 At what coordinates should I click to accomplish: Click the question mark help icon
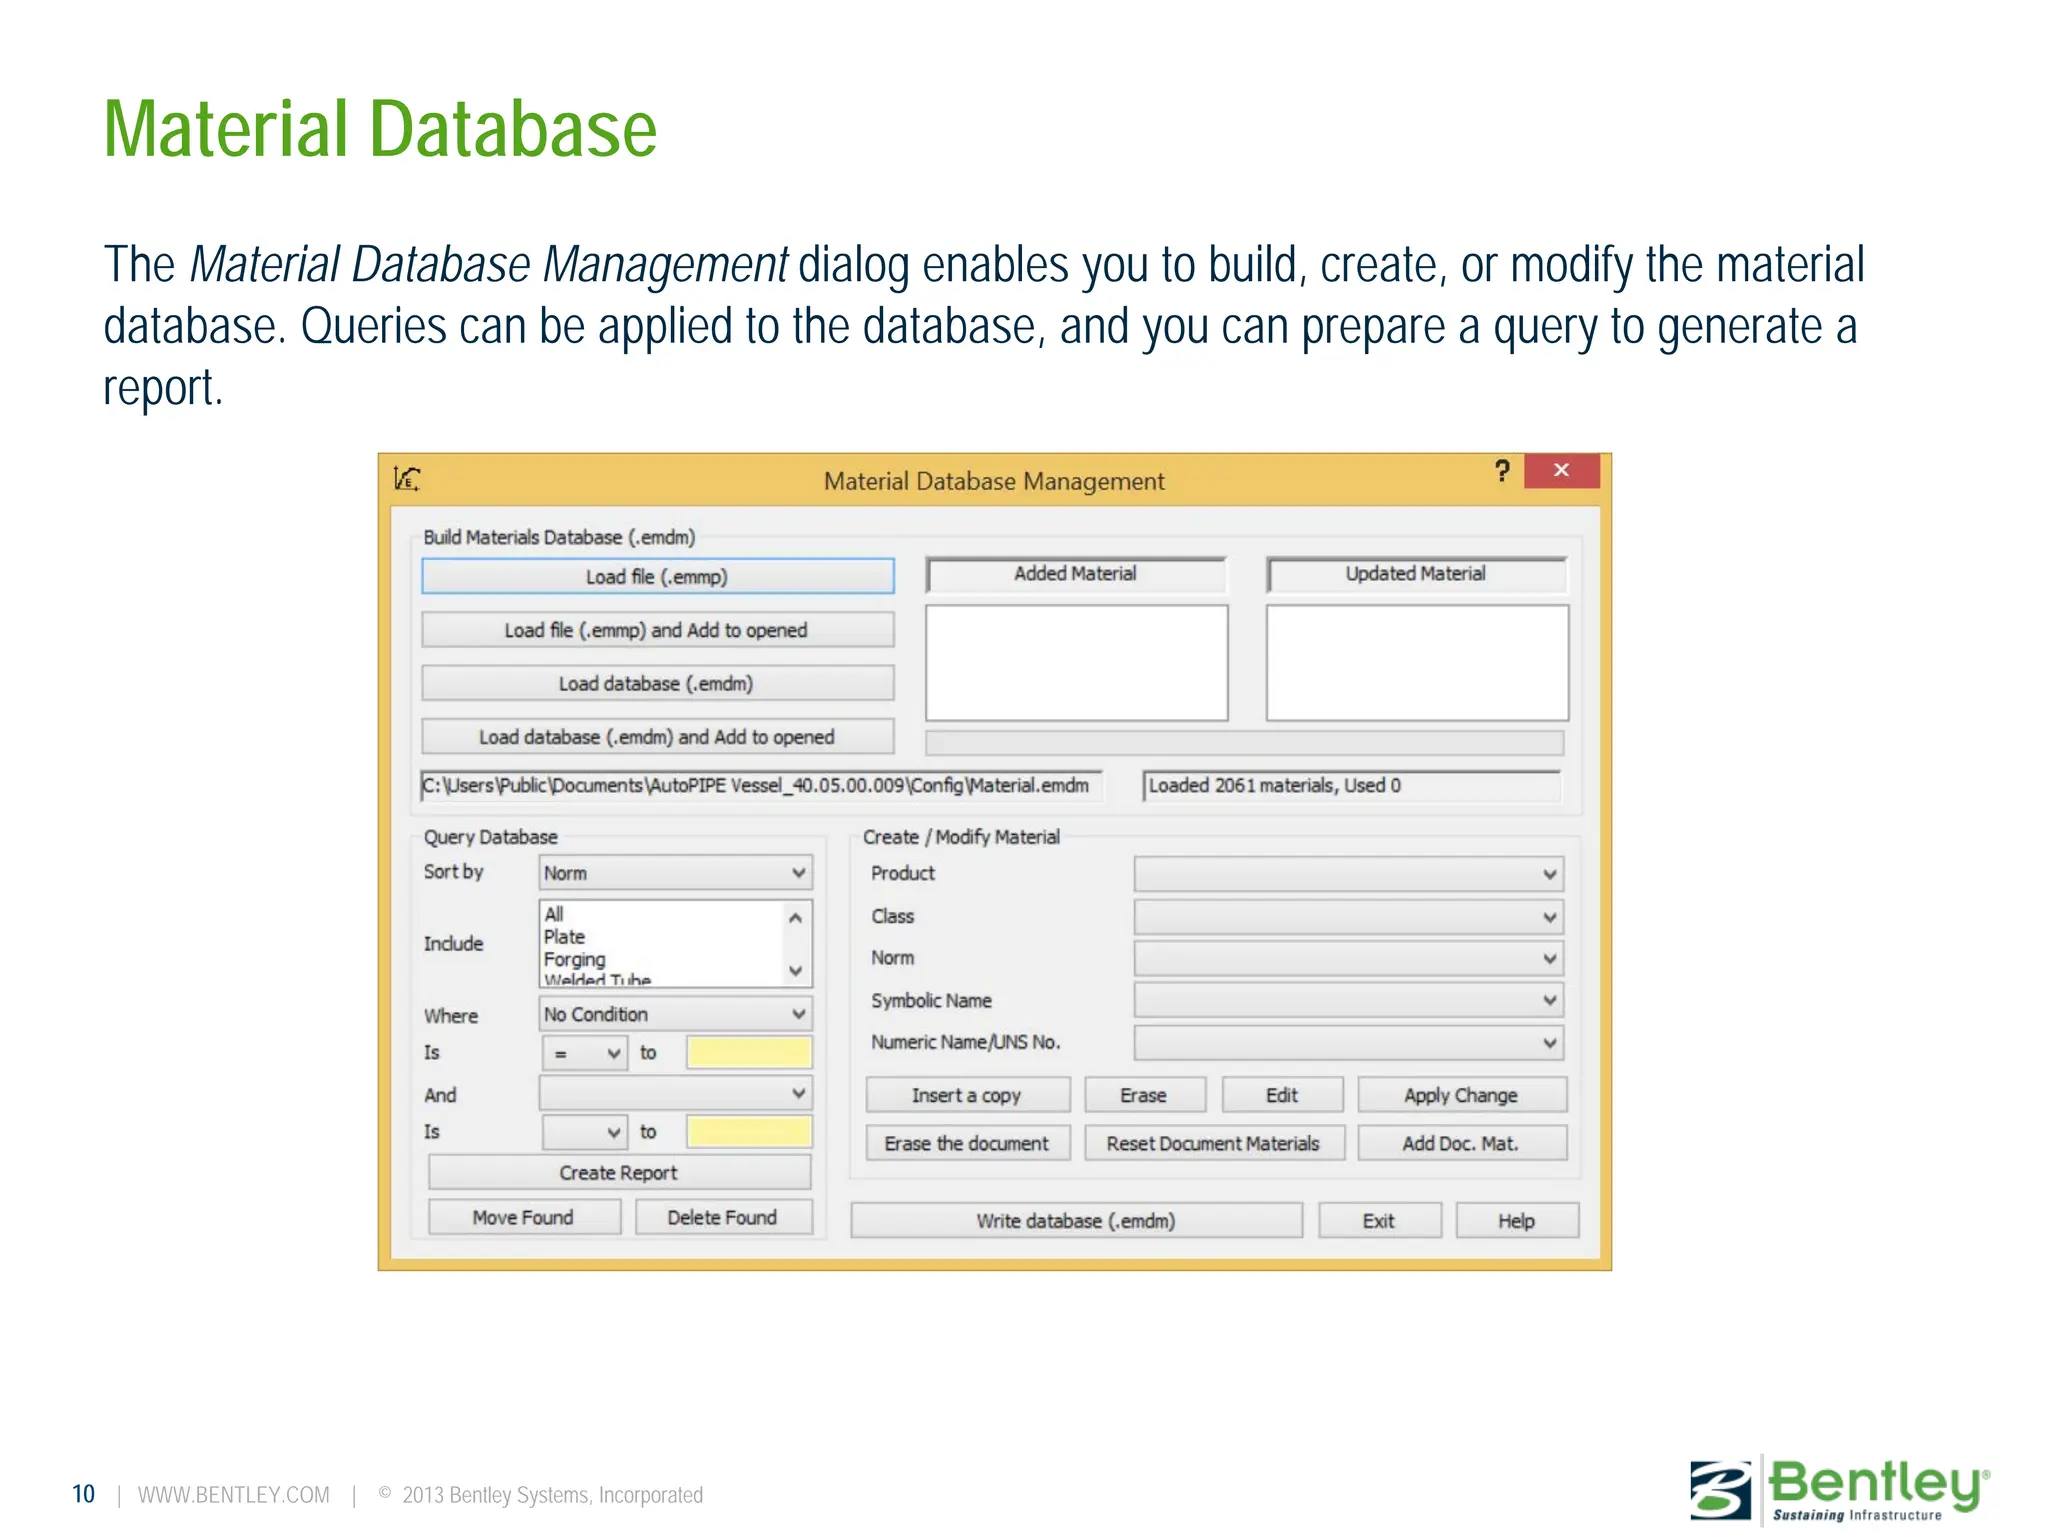1502,471
